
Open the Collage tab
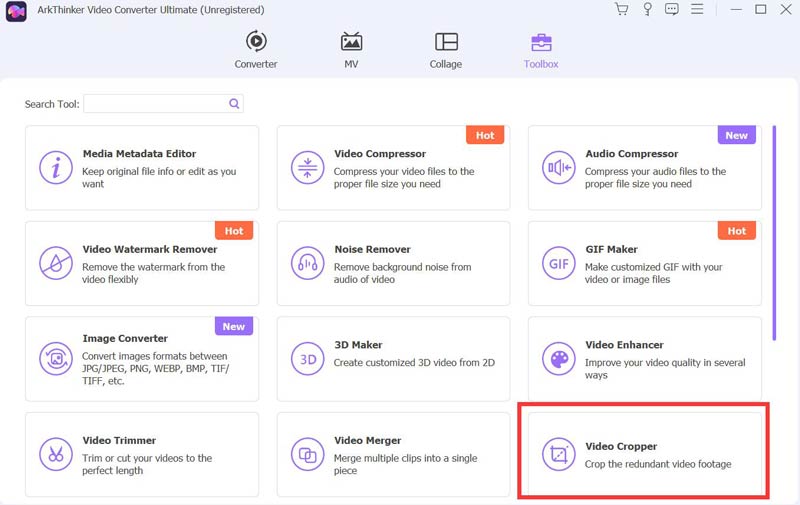click(446, 49)
